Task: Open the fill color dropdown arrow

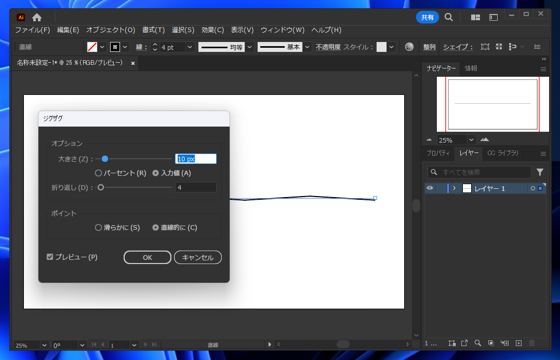Action: [102, 47]
